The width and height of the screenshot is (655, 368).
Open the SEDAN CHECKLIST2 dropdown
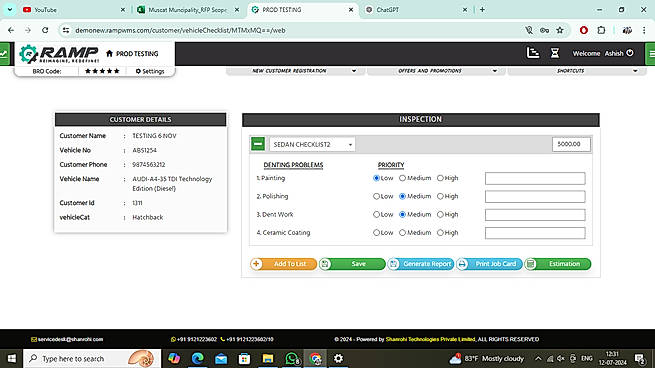click(x=312, y=145)
